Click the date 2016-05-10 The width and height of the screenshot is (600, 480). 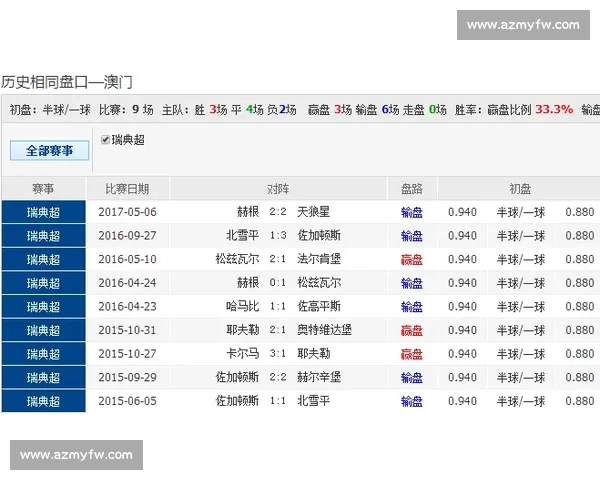127,260
